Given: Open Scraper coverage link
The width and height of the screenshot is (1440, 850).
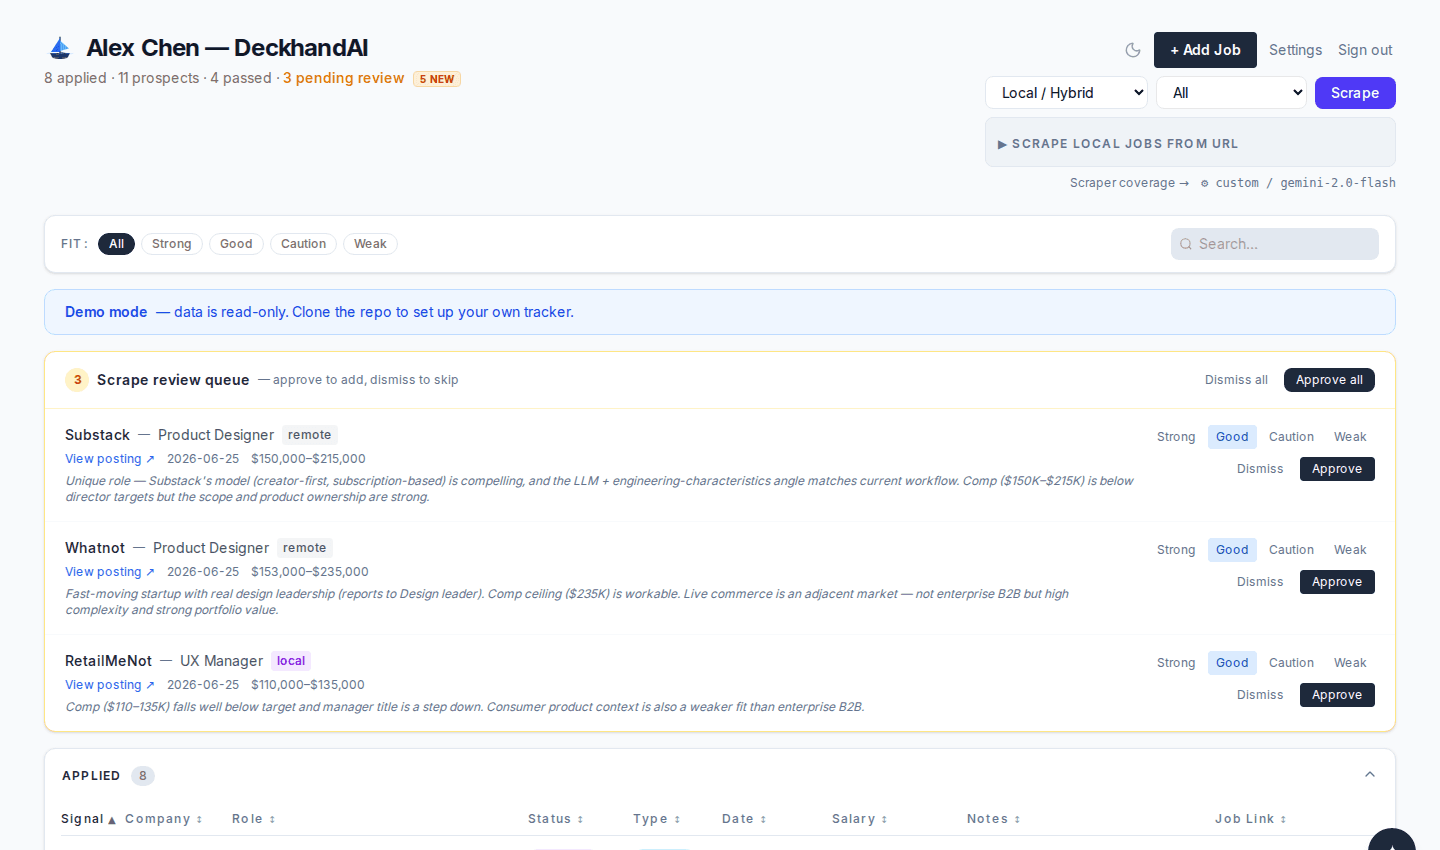Looking at the screenshot, I should click(x=1129, y=183).
